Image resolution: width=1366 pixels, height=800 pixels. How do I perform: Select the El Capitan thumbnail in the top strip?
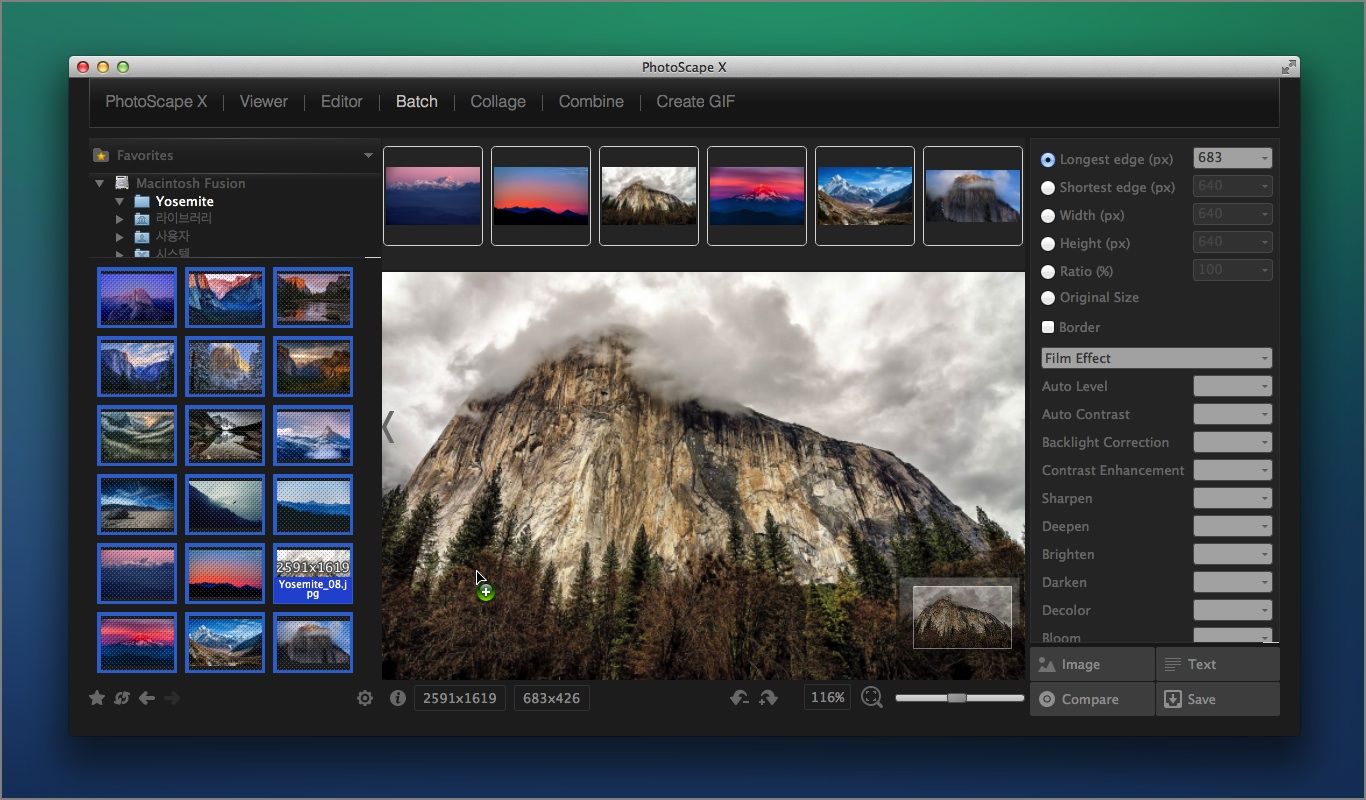click(x=649, y=196)
